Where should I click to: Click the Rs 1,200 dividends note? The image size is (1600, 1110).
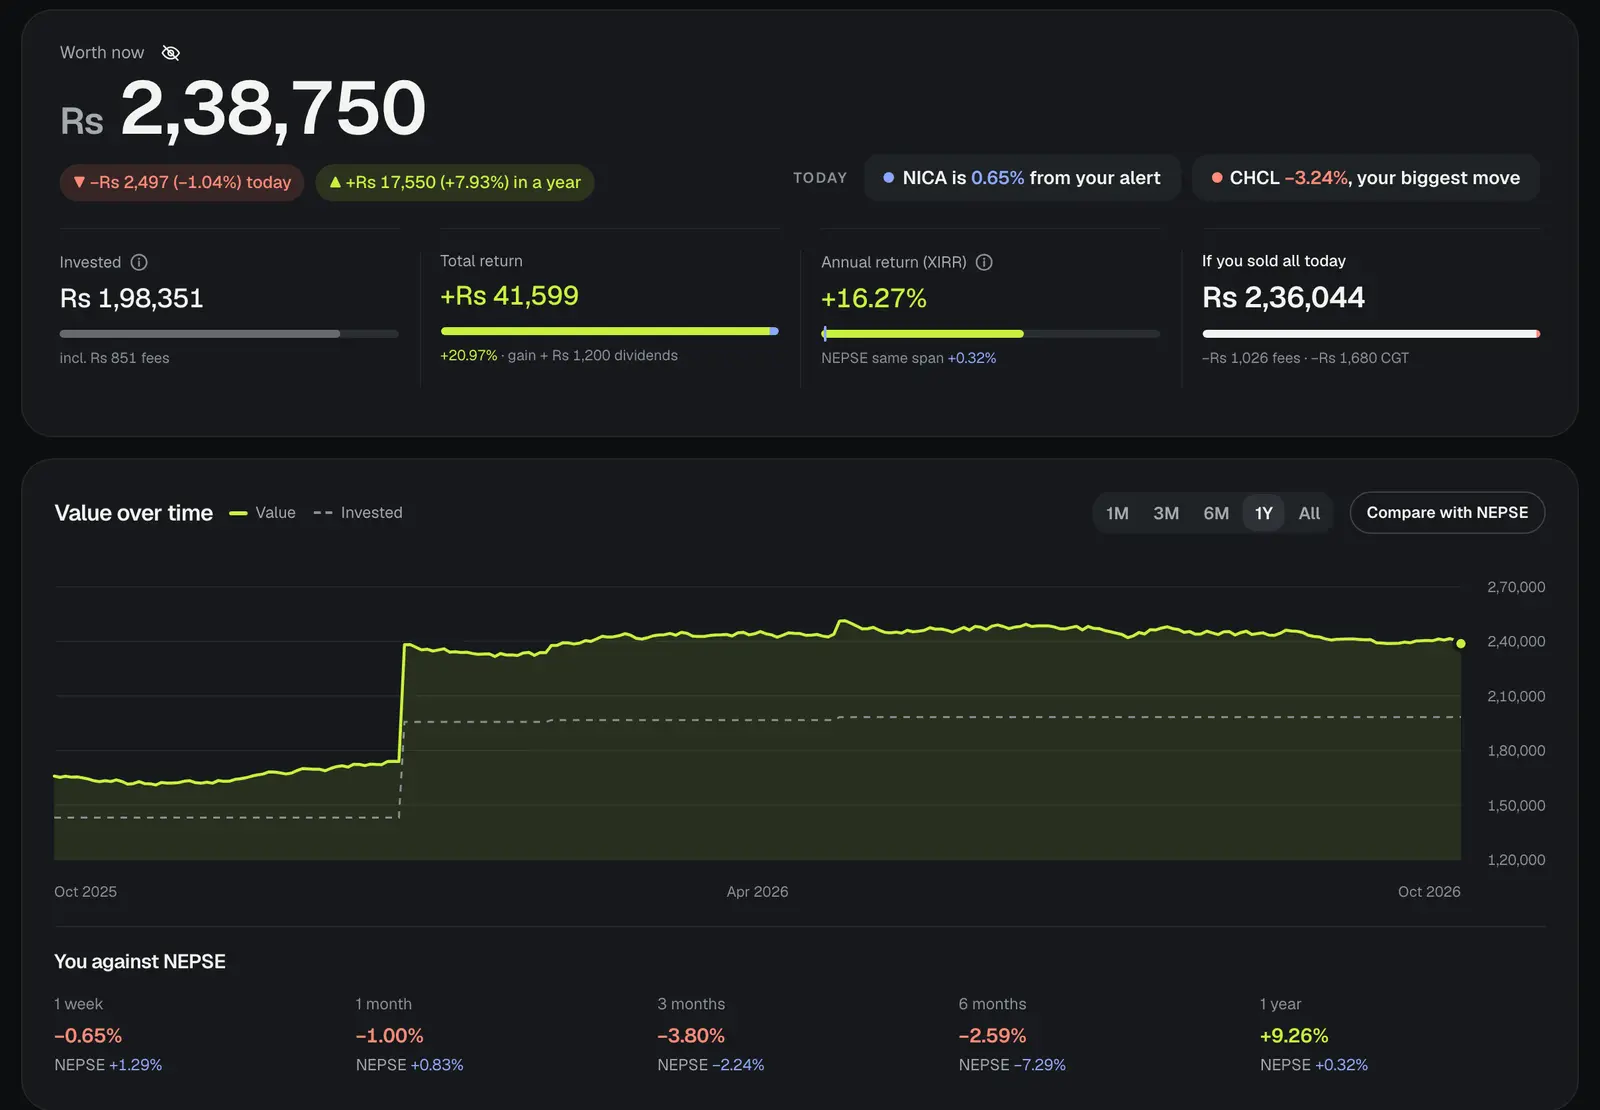pyautogui.click(x=615, y=355)
